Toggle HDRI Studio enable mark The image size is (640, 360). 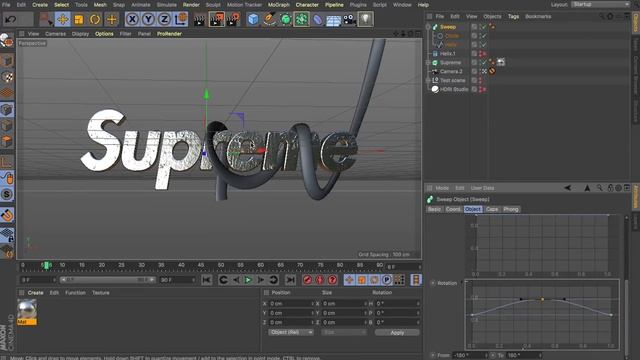coord(484,89)
